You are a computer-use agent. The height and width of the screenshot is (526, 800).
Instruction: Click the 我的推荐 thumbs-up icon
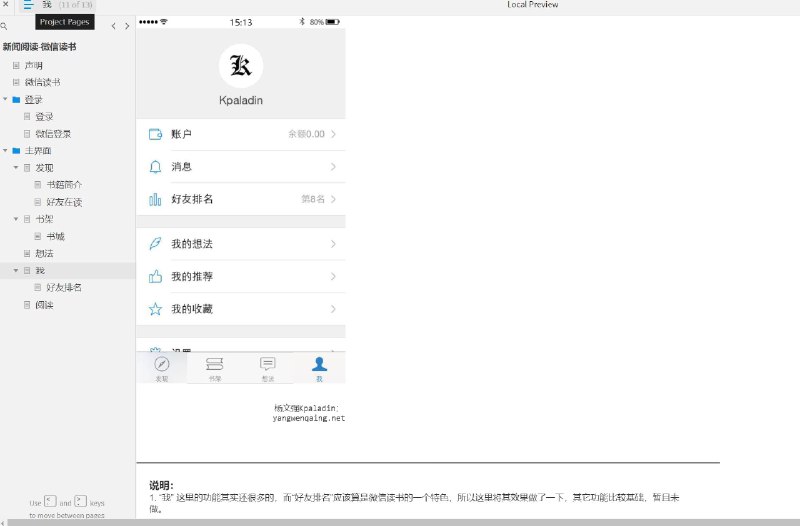(x=155, y=277)
